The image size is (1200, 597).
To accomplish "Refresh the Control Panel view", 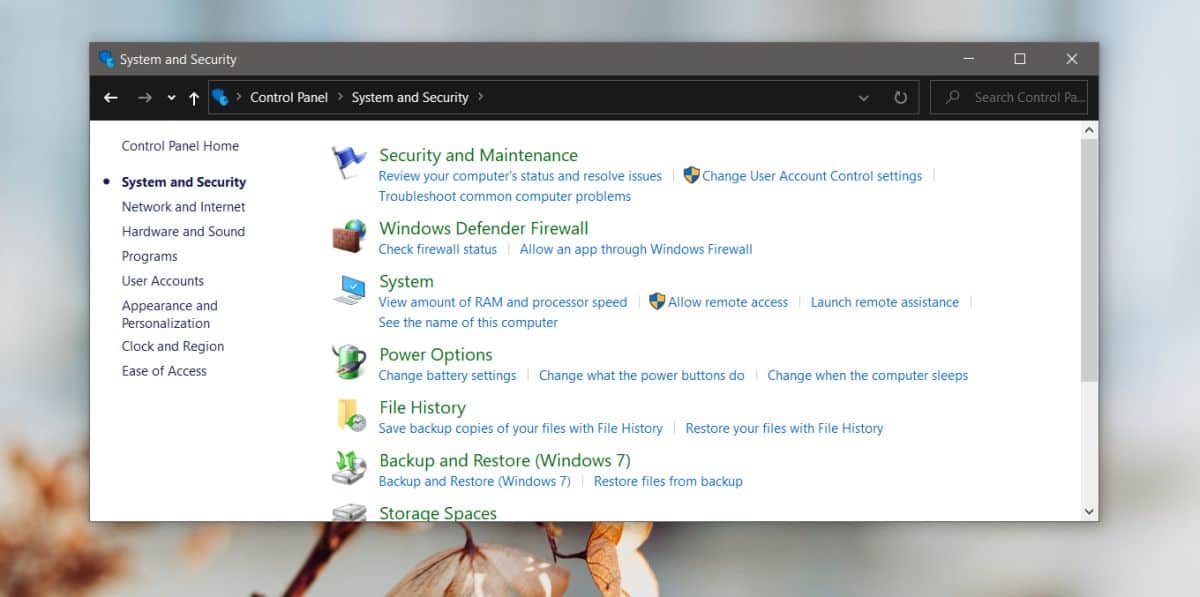I will tap(900, 98).
